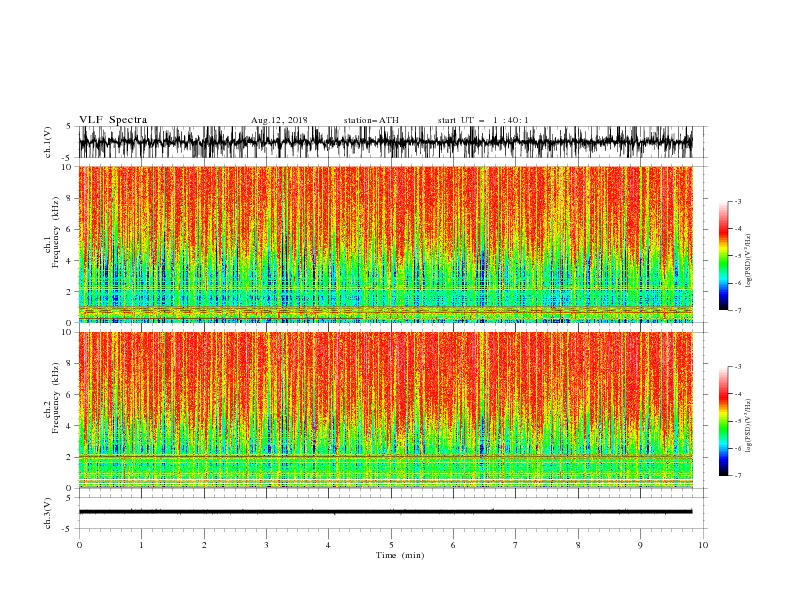The image size is (792, 612).
Task: Click the ch.2 spectrogram red line at 2 kHz
Action: point(385,456)
